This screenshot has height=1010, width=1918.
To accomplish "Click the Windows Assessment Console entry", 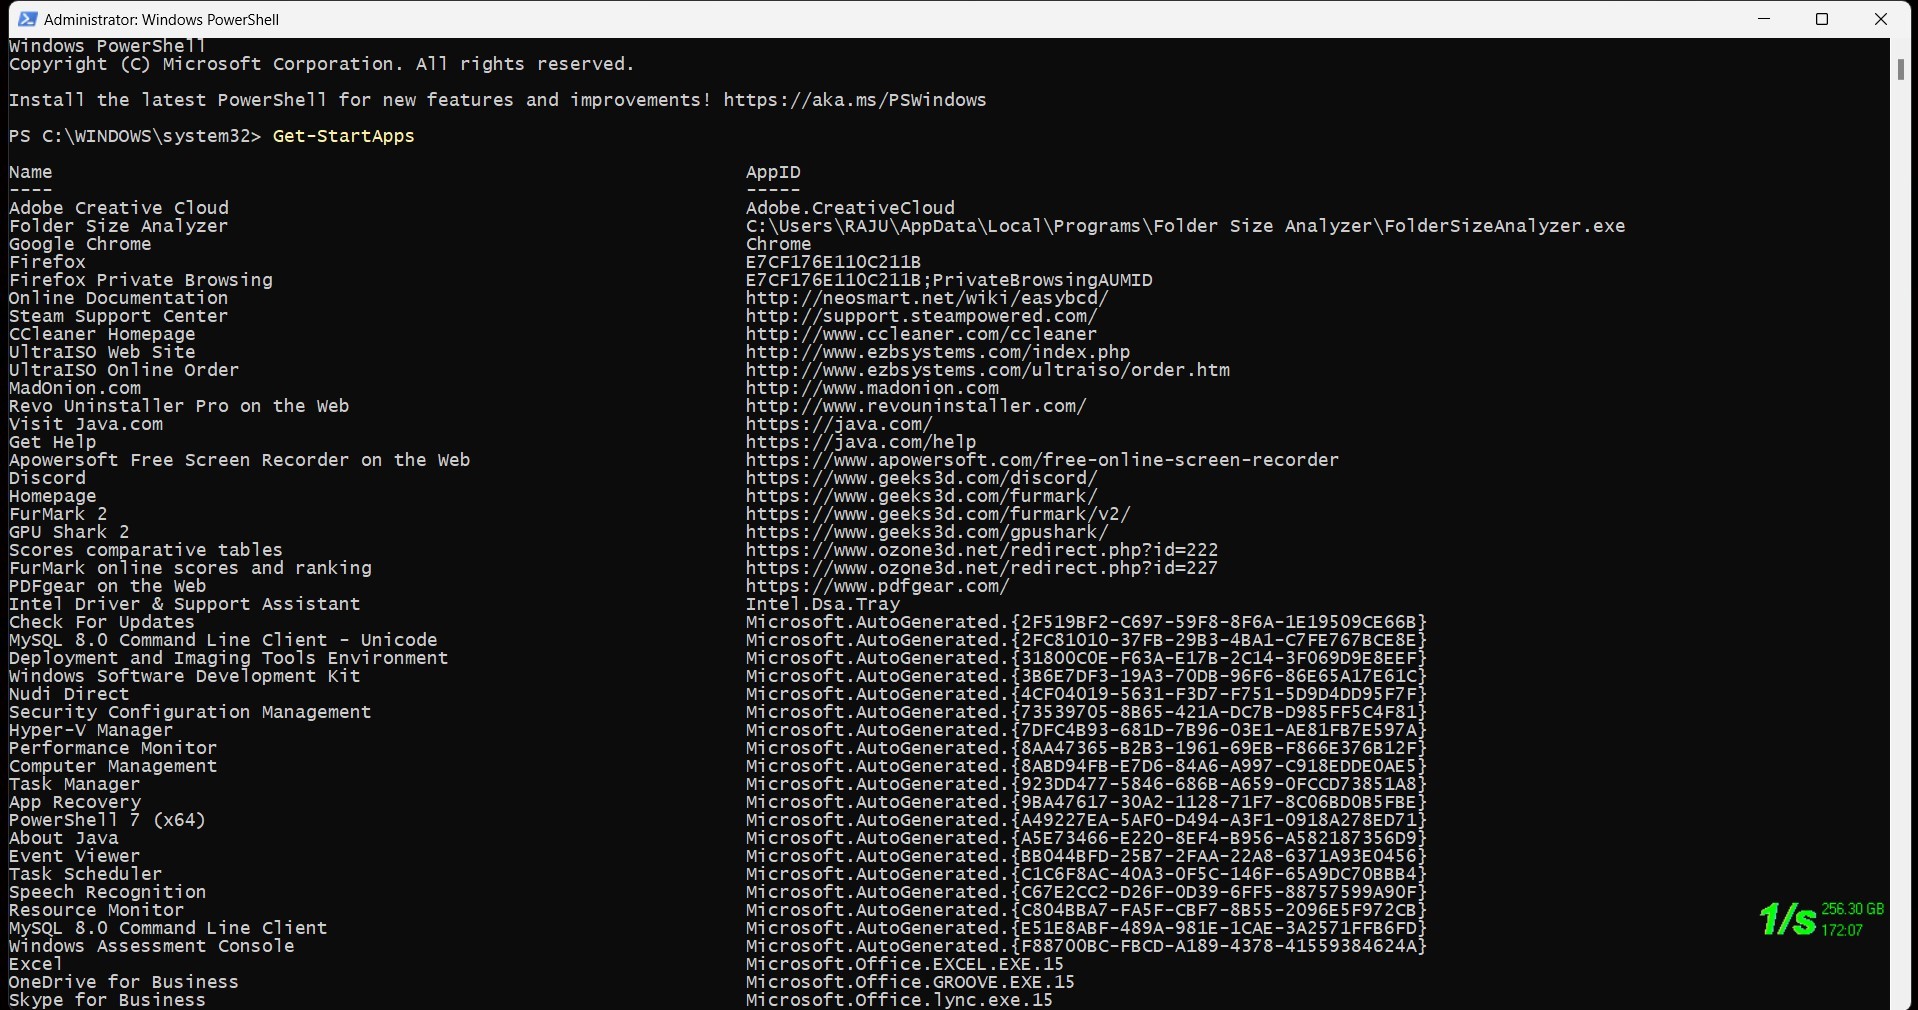I will pyautogui.click(x=152, y=946).
